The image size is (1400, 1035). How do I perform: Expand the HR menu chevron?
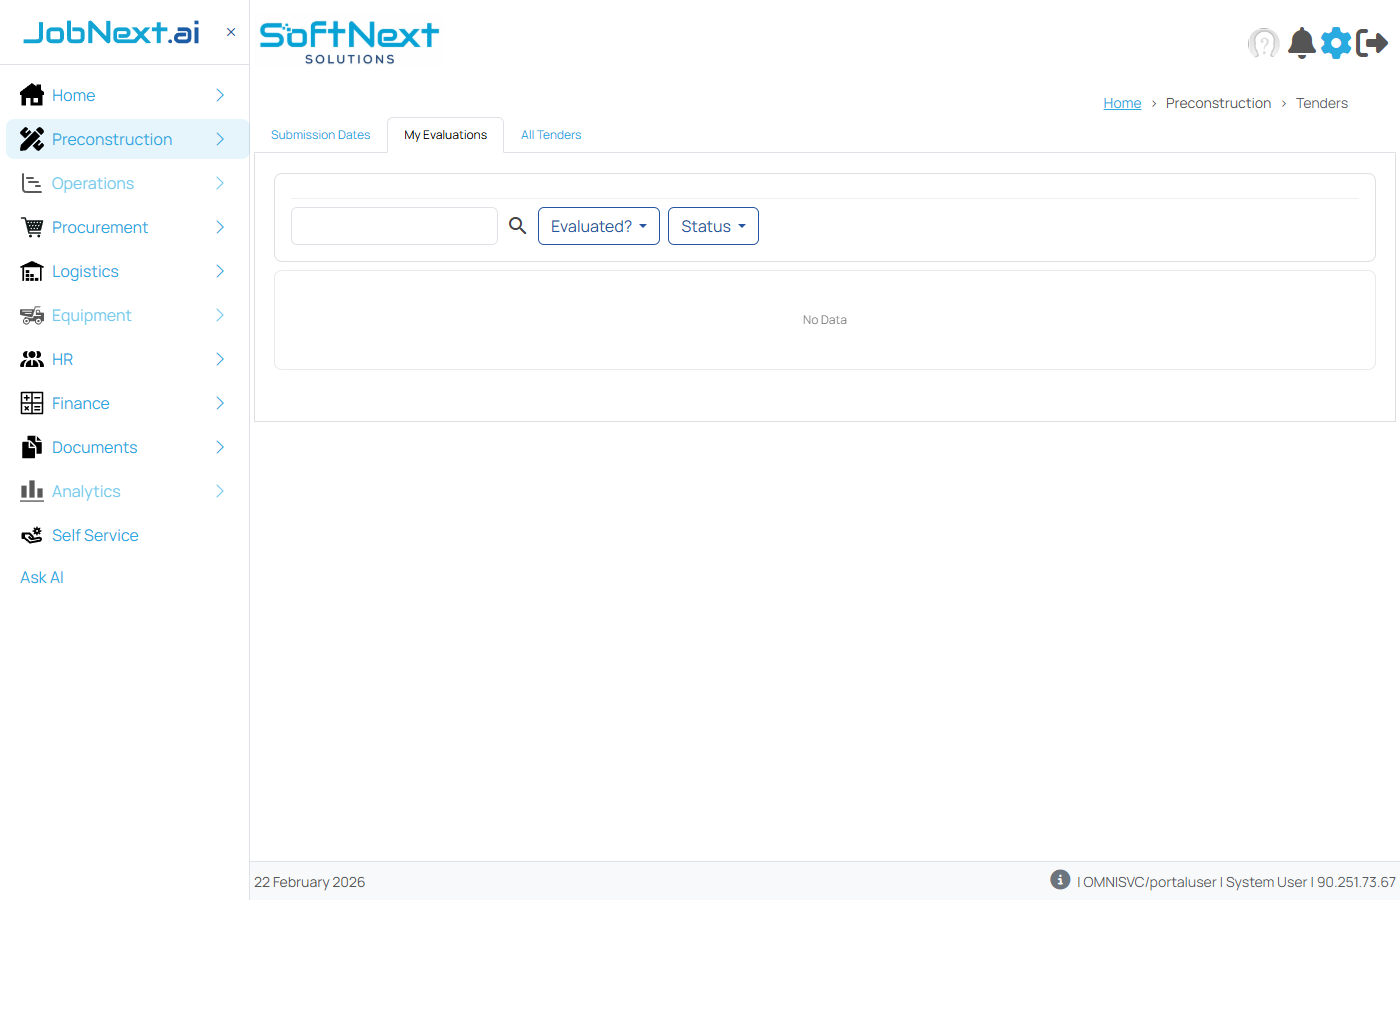coord(220,359)
